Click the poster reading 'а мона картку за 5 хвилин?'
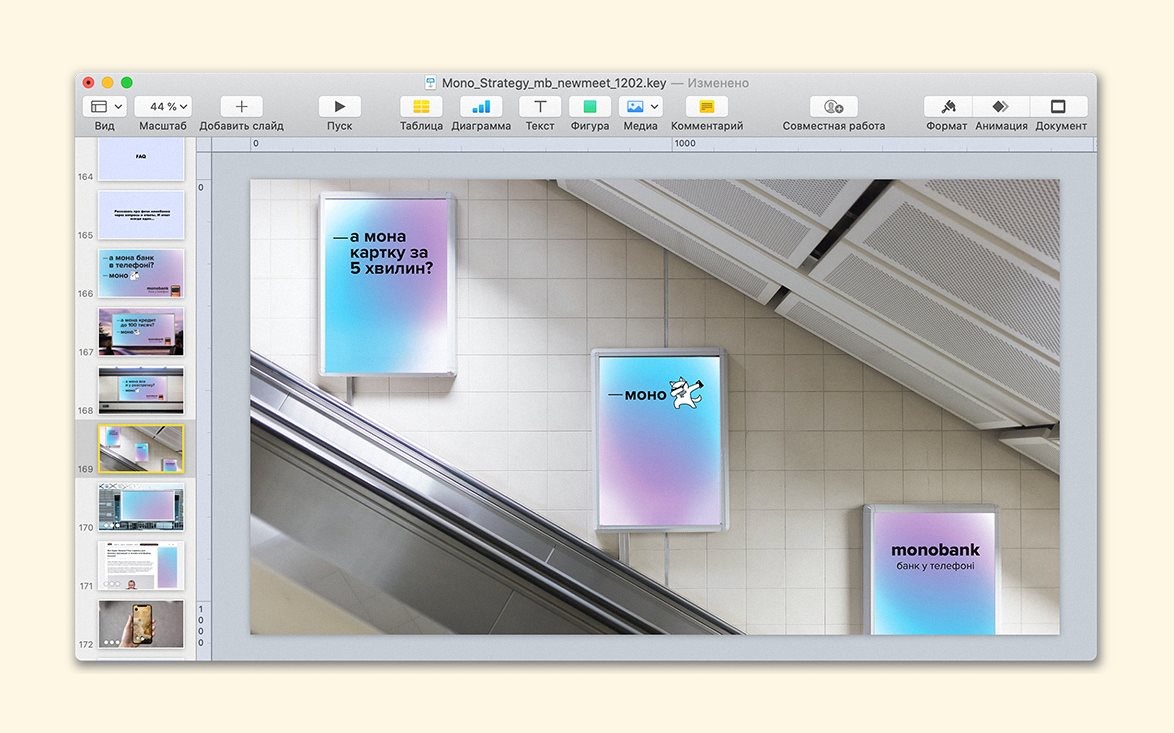 [388, 285]
